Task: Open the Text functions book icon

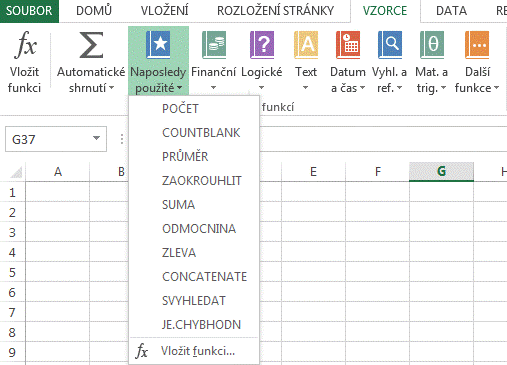Action: click(306, 45)
